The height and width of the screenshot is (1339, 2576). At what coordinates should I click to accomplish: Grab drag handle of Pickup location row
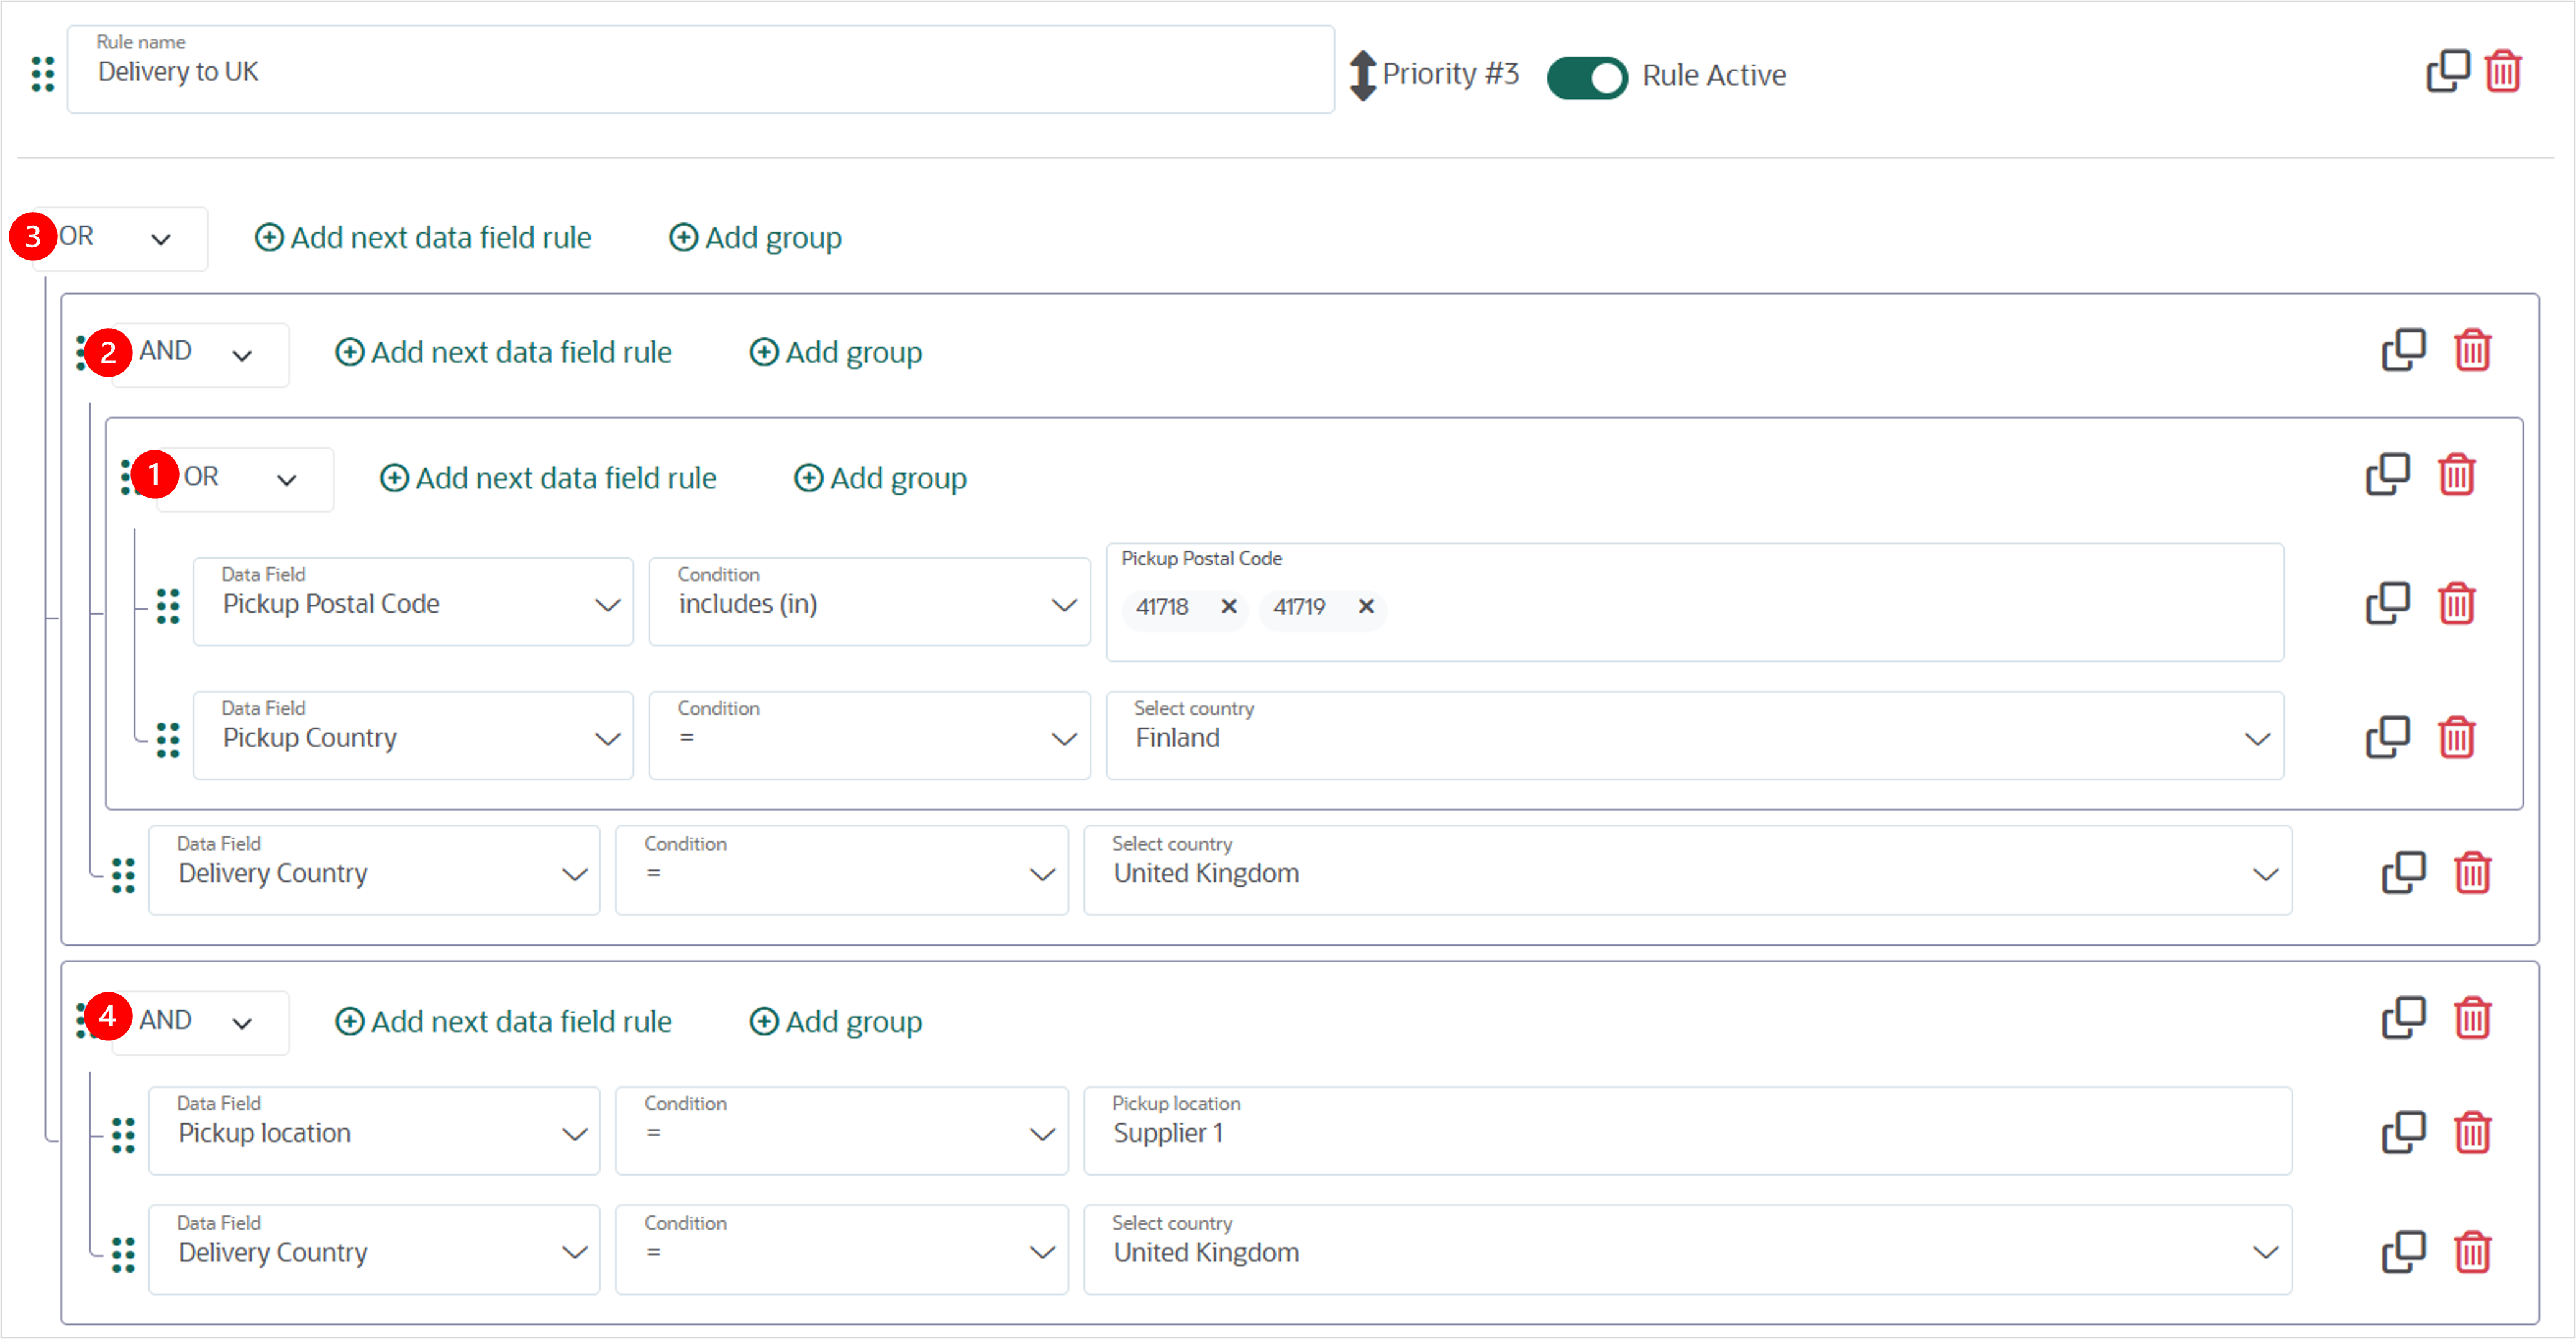pos(123,1135)
